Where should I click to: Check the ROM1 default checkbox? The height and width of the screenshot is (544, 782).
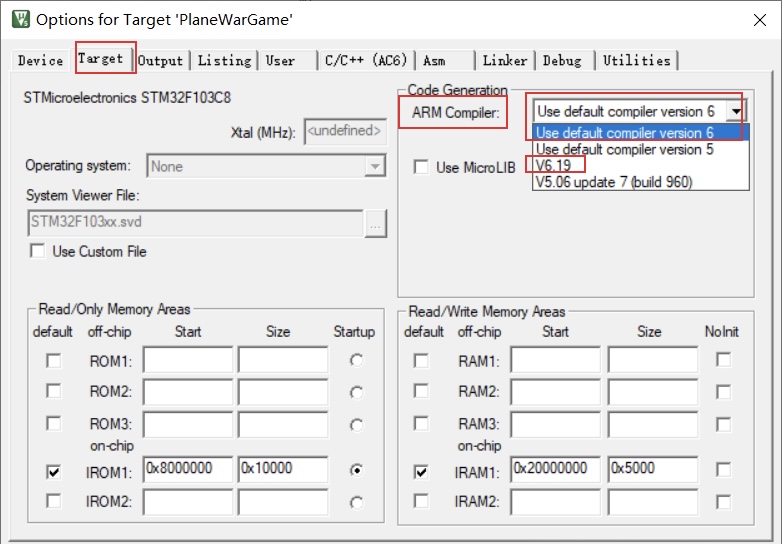(x=53, y=361)
